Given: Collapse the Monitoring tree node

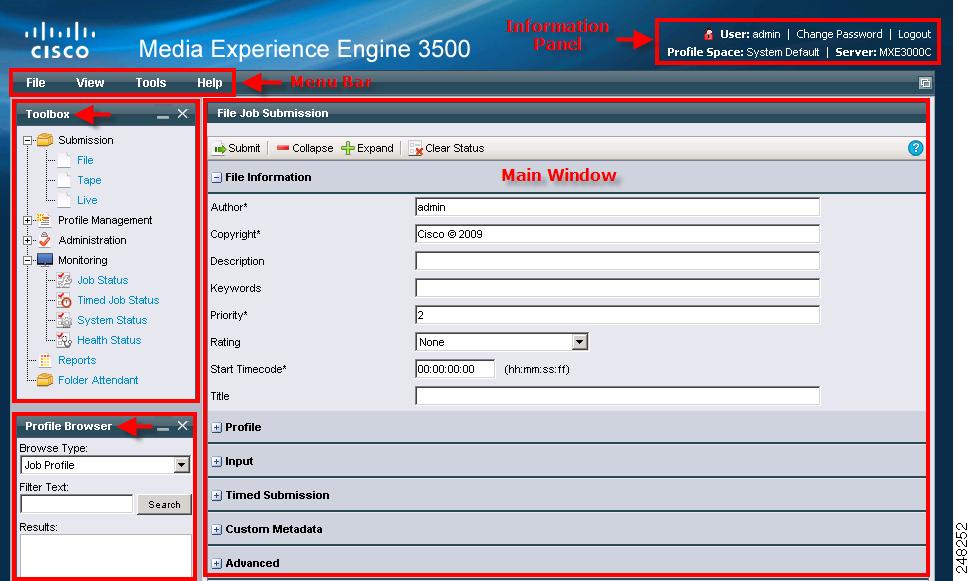Looking at the screenshot, I should coord(27,260).
